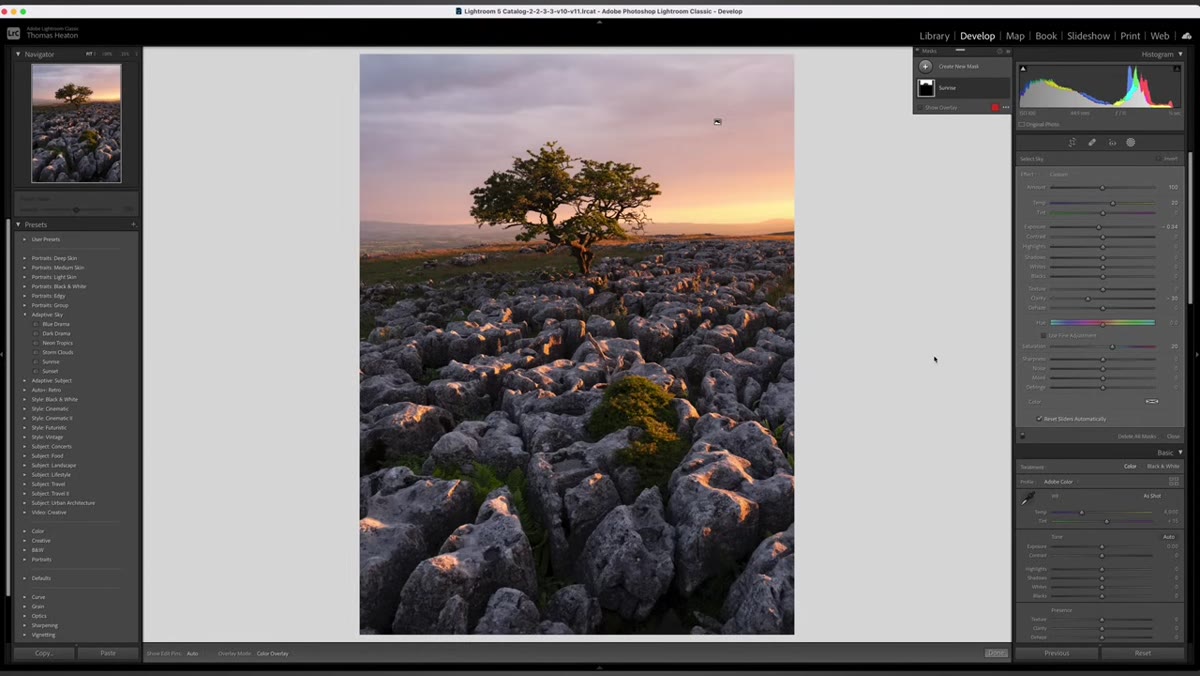Open the Book module
Viewport: 1200px width, 676px height.
pos(1046,36)
